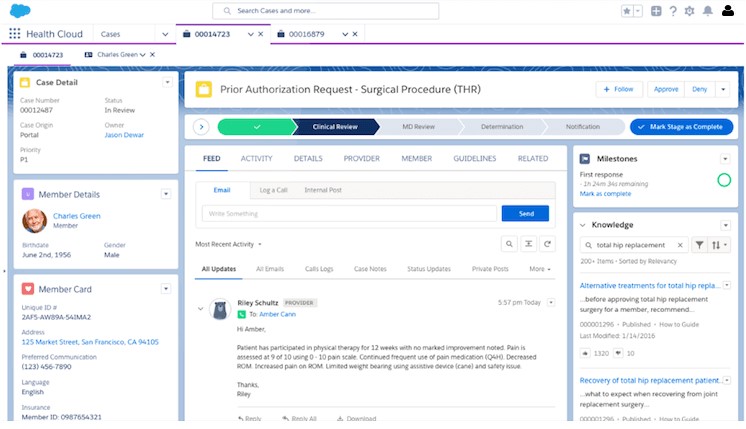Switch to the GUIDELINES tab
This screenshot has height=429, width=746.
[x=474, y=159]
